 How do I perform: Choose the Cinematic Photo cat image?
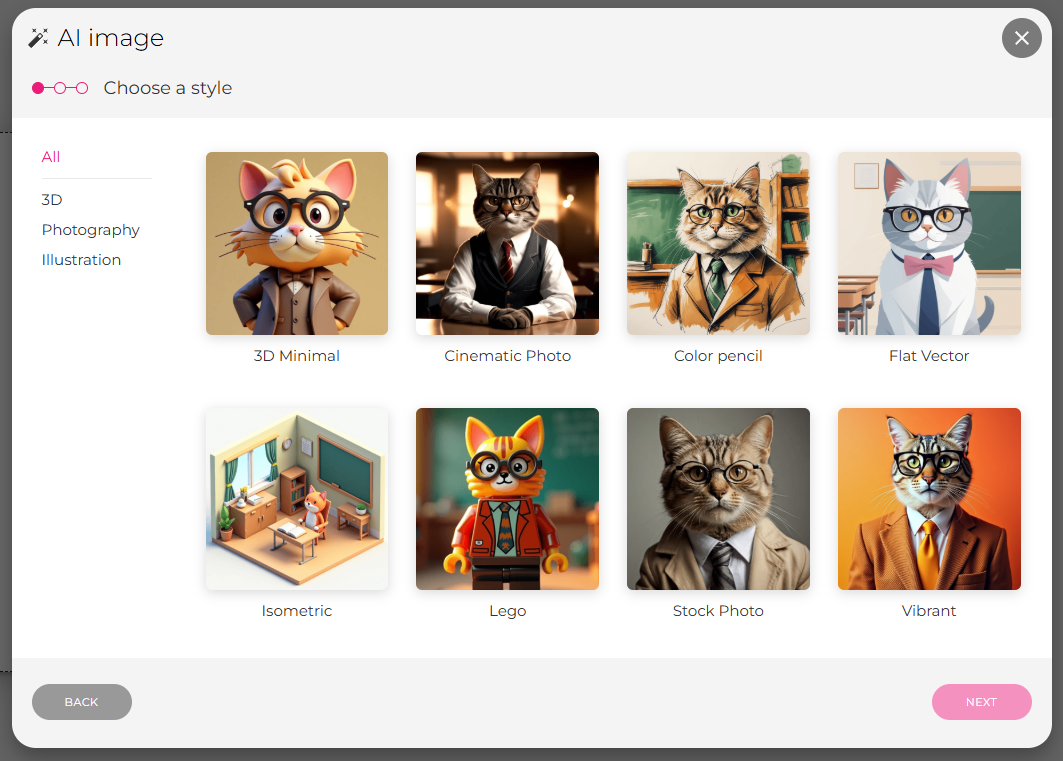(507, 243)
